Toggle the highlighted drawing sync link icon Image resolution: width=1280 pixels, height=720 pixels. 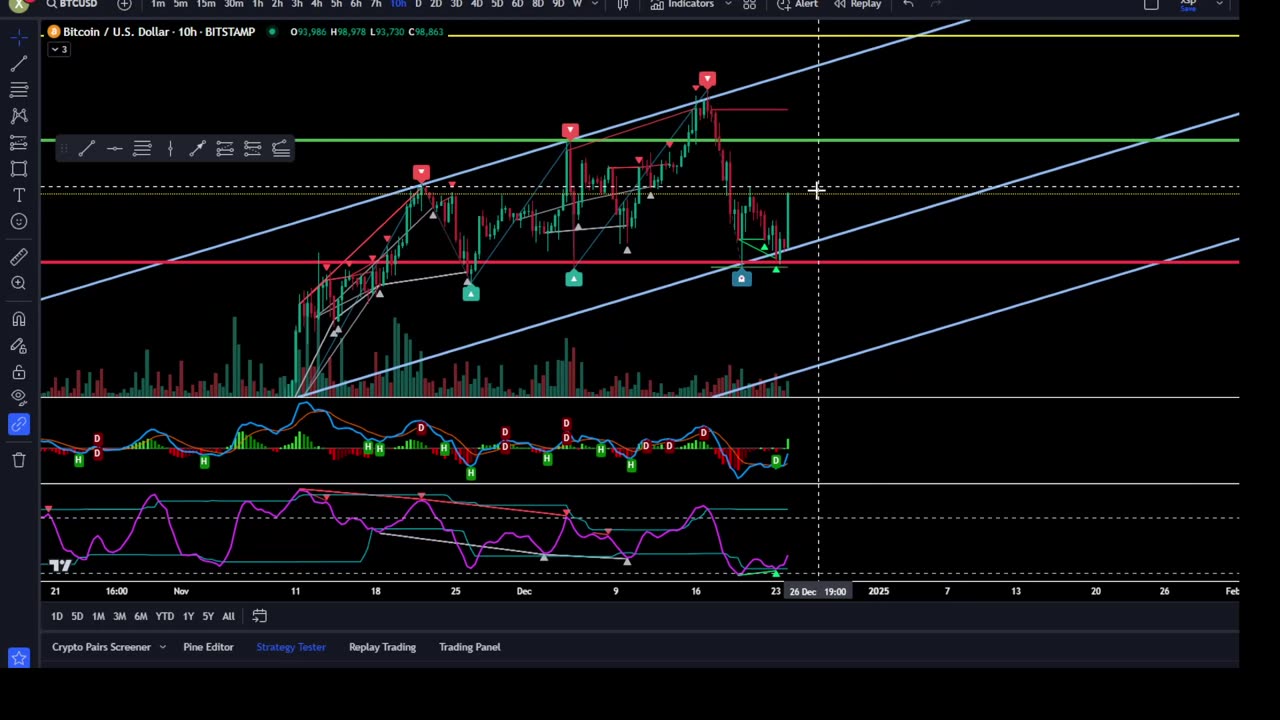tap(19, 425)
